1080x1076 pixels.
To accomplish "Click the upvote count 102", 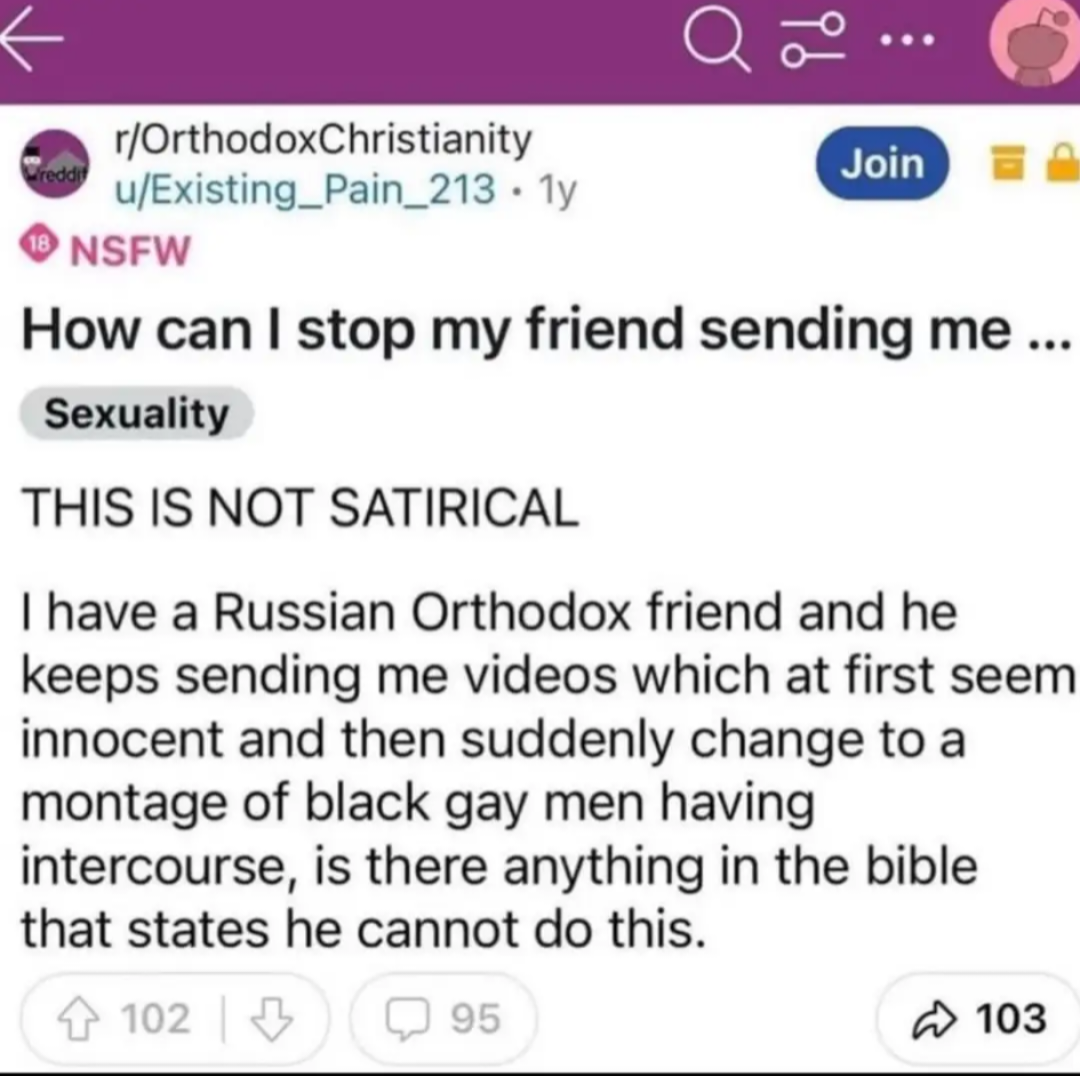I will pos(156,1019).
